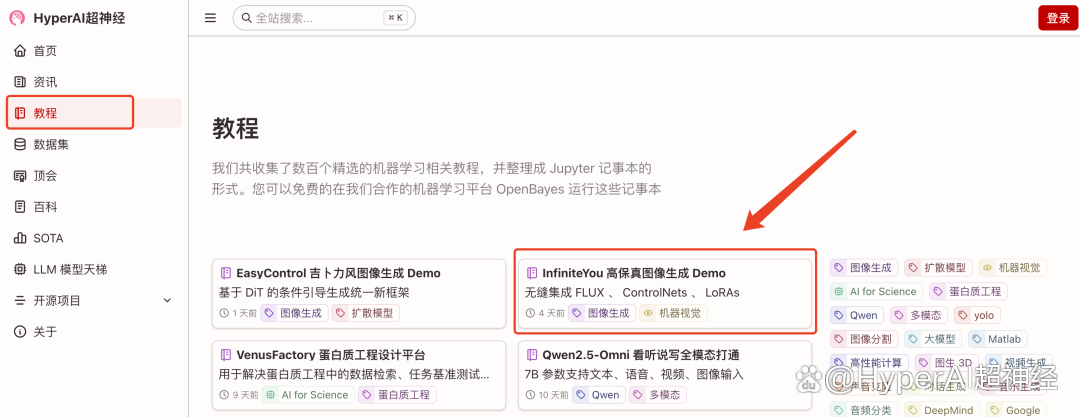Click 图像生成 tag on EasyControl card
This screenshot has height=417, width=1080.
294,313
